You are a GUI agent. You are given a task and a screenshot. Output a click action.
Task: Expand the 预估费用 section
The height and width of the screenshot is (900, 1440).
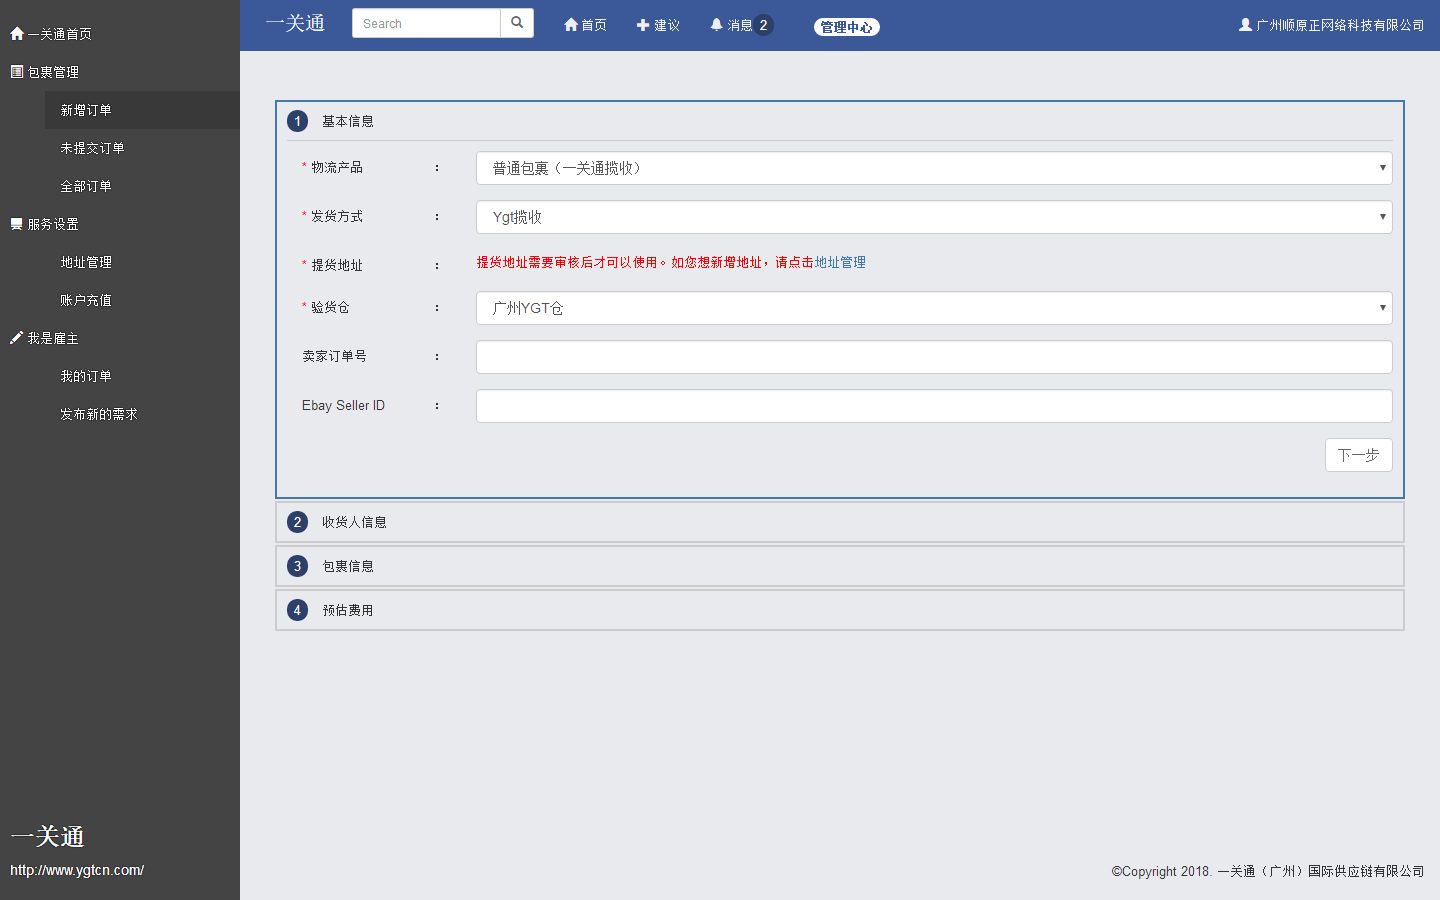(840, 610)
